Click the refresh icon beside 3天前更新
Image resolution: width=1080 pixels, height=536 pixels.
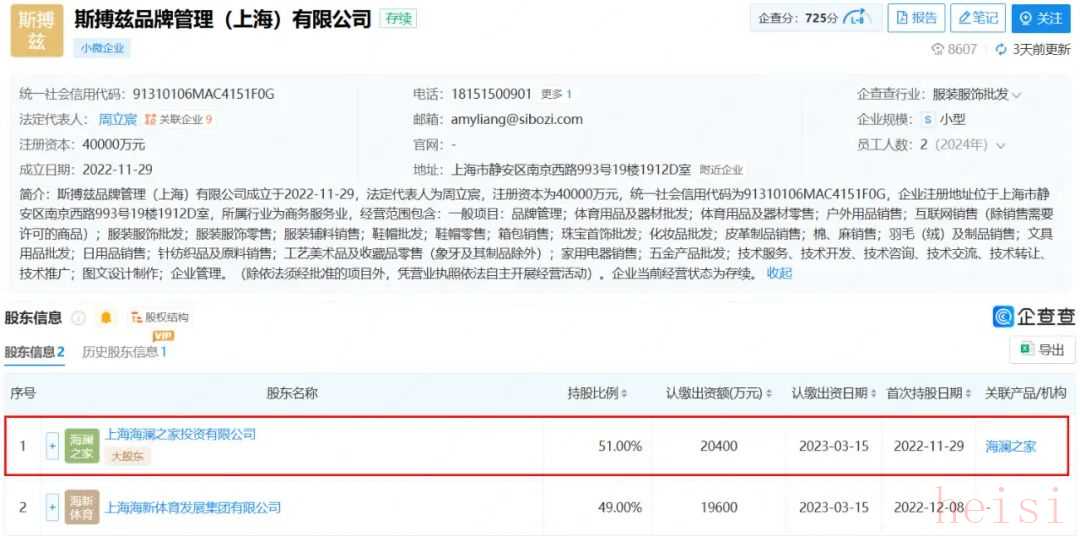click(x=1001, y=50)
